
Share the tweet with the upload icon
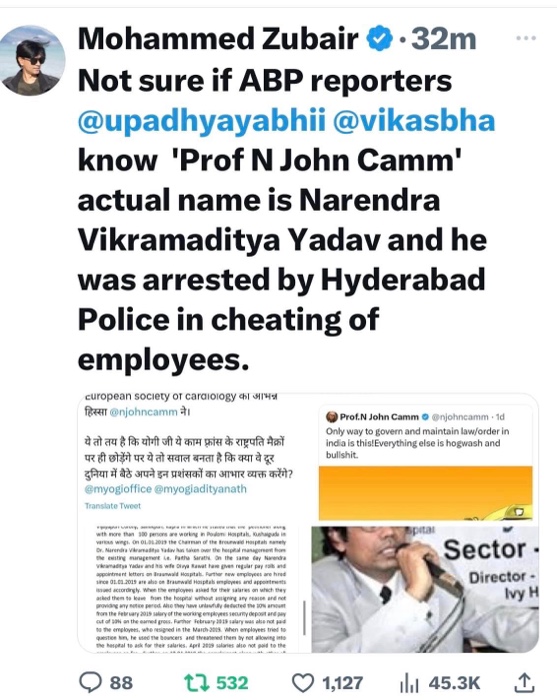(524, 683)
